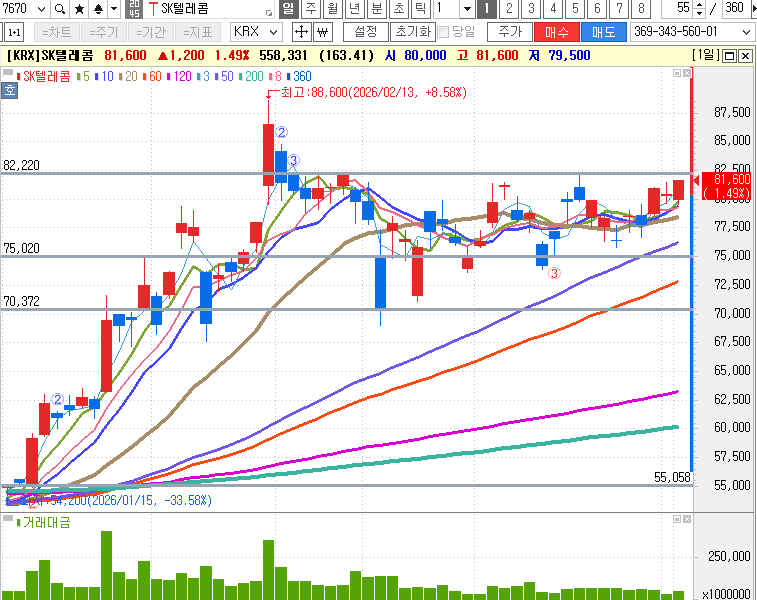The height and width of the screenshot is (600, 757).
Task: Click the 20/45 badge icon
Action: pyautogui.click(x=134, y=9)
